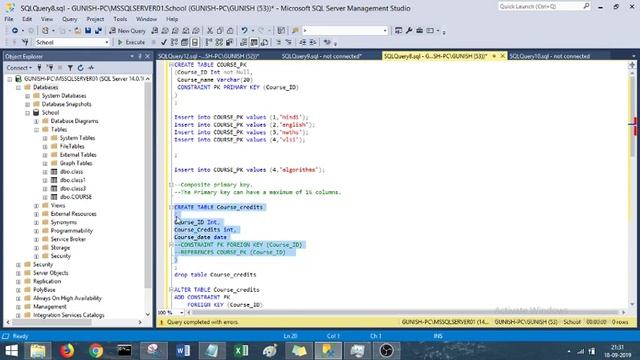This screenshot has height=360, width=640.
Task: Click the Refresh icon in Object Explorer
Action: point(80,68)
